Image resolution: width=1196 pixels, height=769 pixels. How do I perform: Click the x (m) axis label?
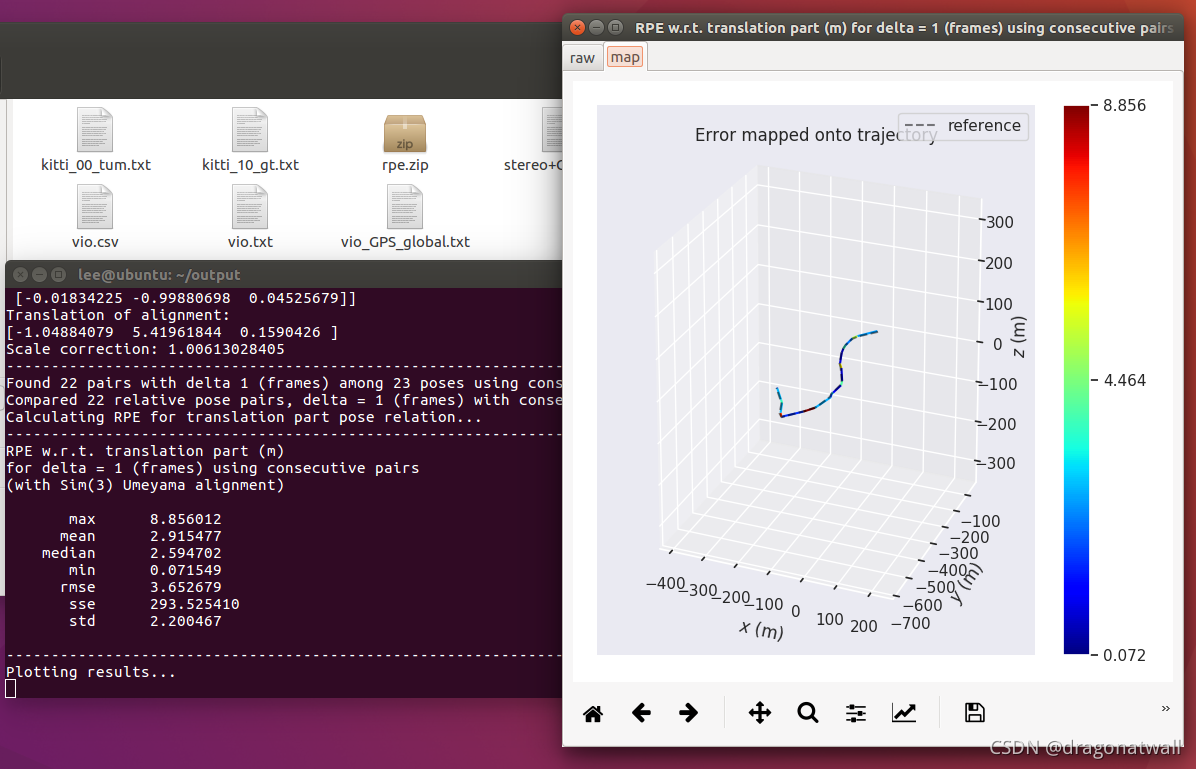[761, 630]
